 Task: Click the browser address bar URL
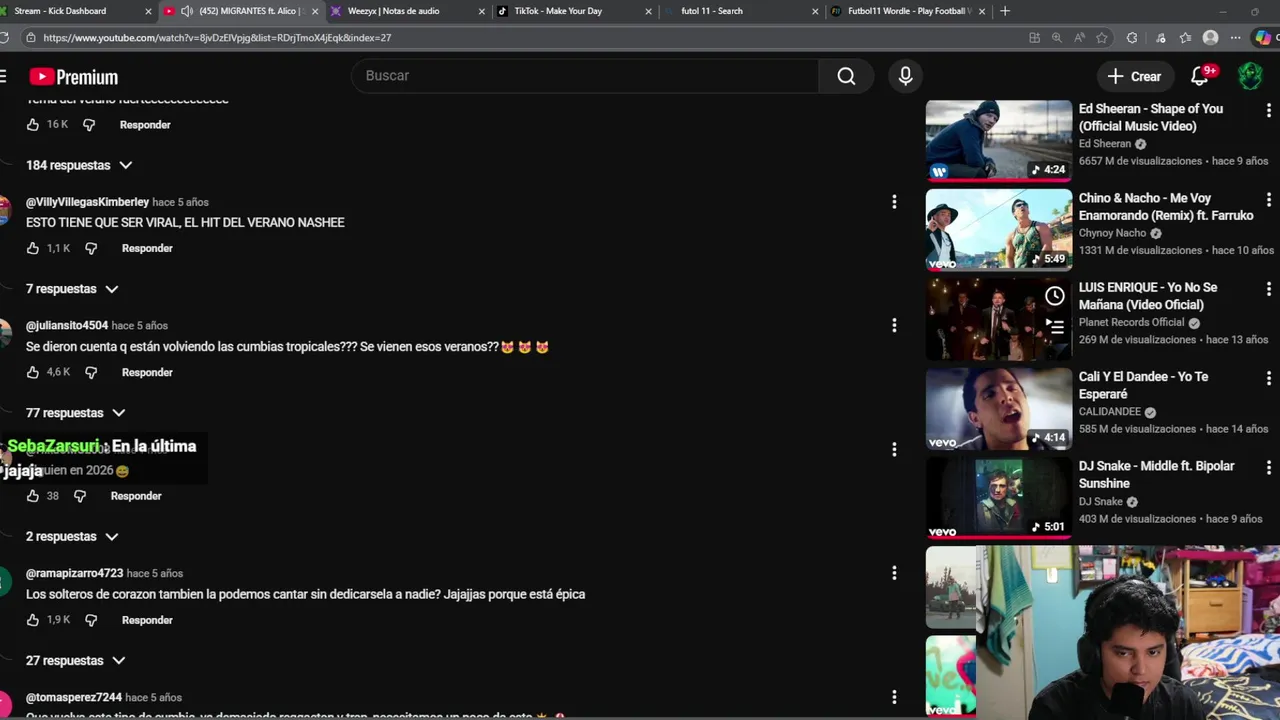(x=217, y=38)
